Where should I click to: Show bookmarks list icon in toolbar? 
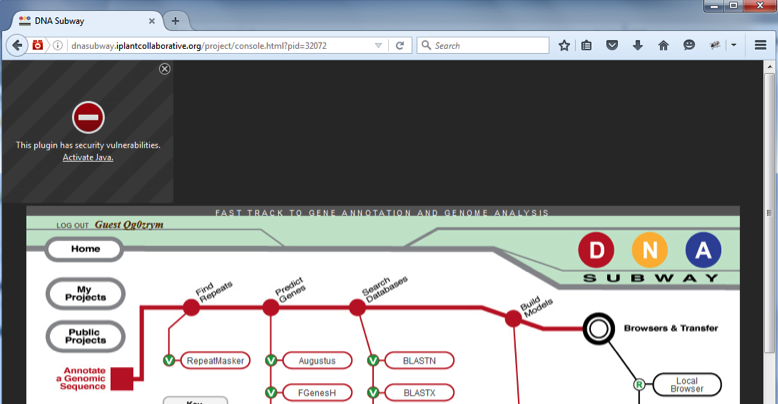point(586,46)
